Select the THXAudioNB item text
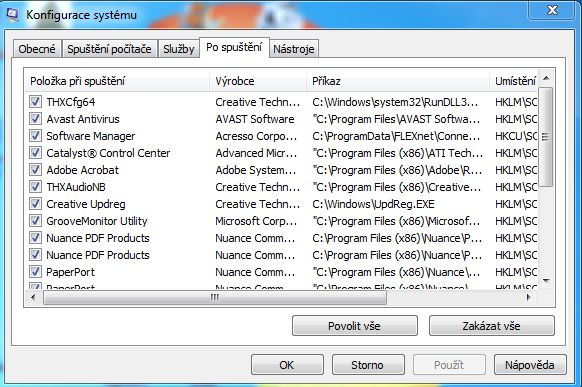This screenshot has height=387, width=582. coord(76,187)
